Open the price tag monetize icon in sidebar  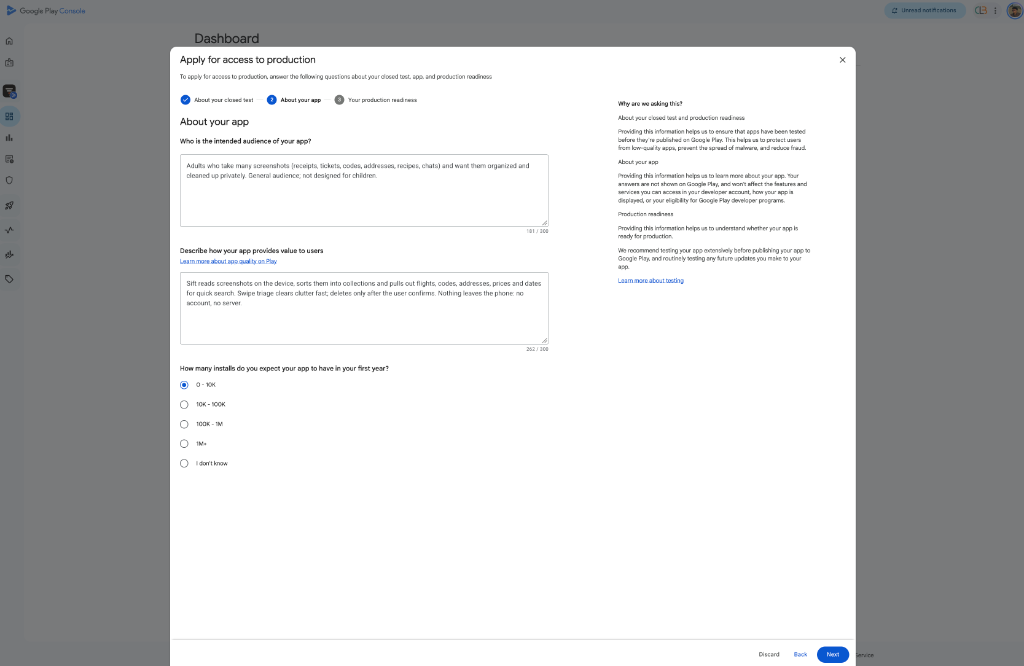click(9, 279)
